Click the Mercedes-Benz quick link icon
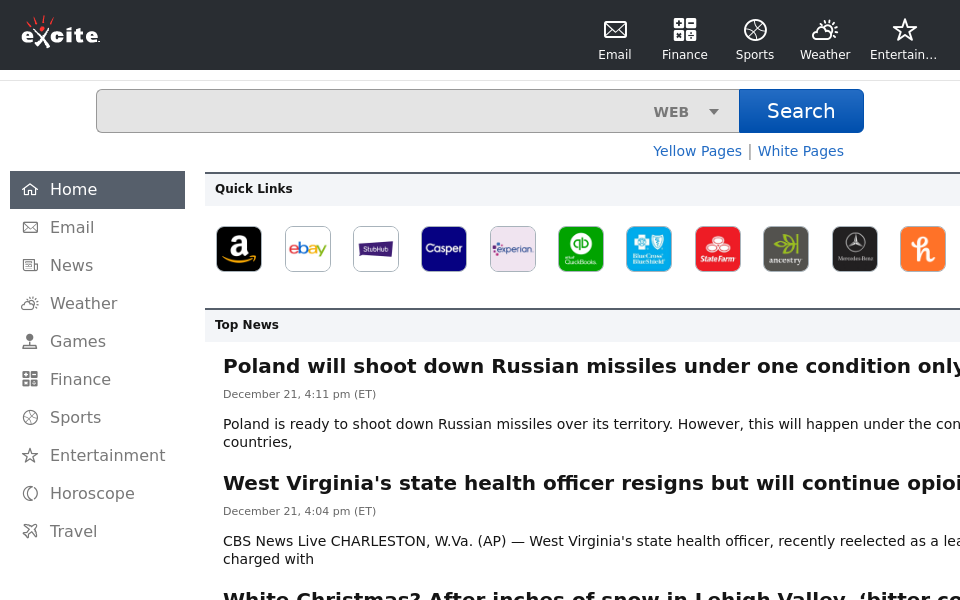The width and height of the screenshot is (960, 600). pos(855,249)
